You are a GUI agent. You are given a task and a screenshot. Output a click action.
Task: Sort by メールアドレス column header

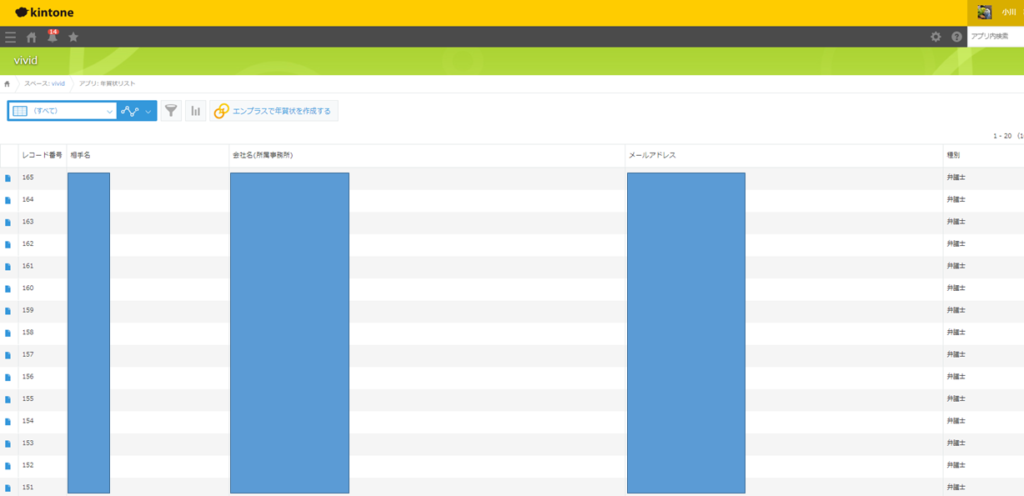(x=652, y=155)
